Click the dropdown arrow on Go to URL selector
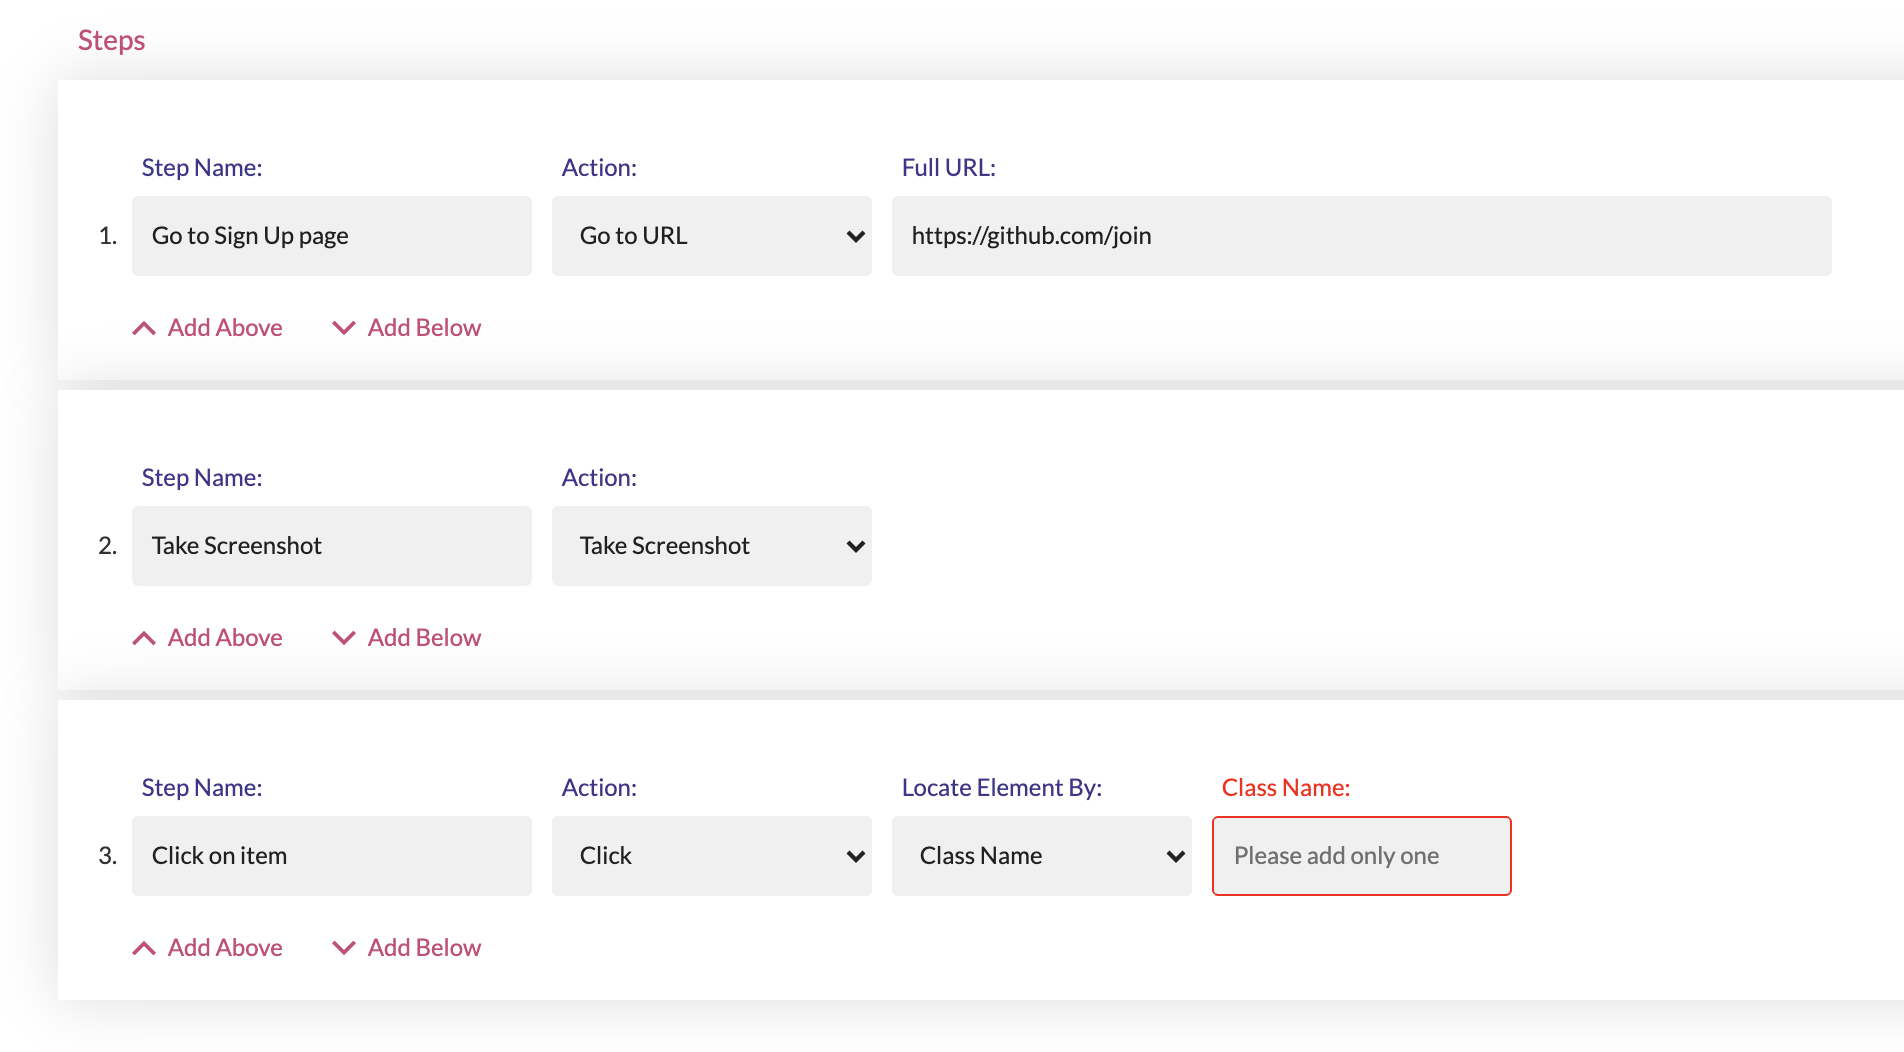1904x1052 pixels. click(x=855, y=236)
